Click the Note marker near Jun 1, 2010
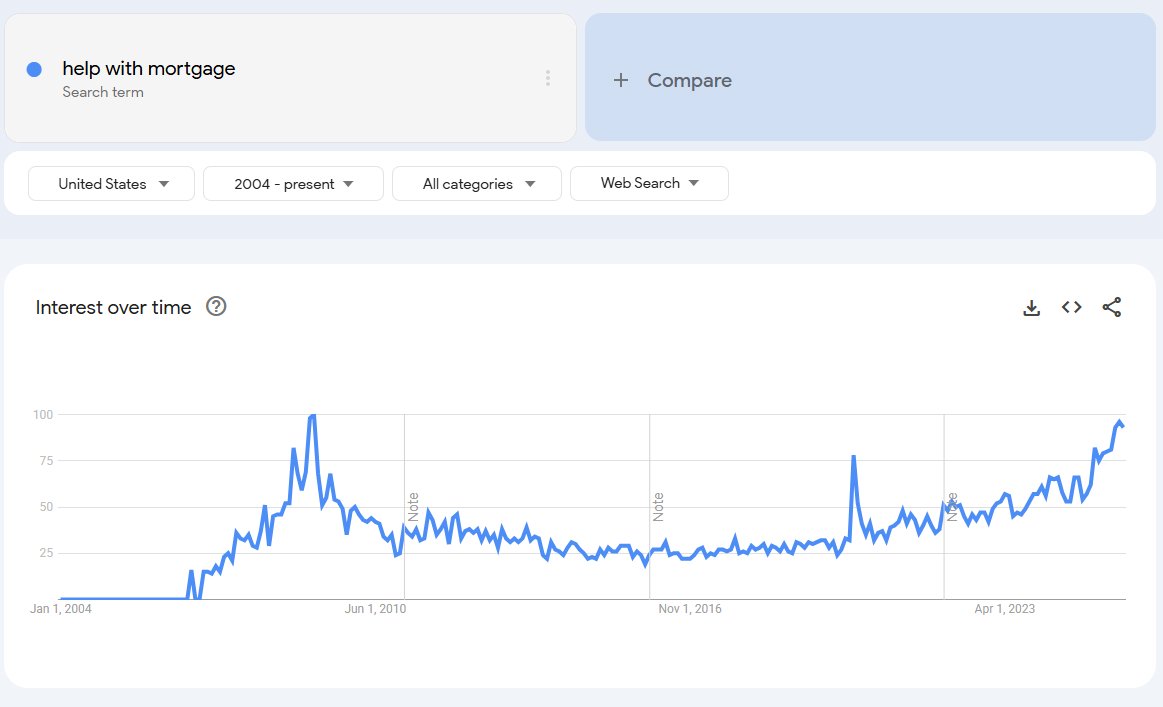The width and height of the screenshot is (1163, 707). click(x=413, y=507)
